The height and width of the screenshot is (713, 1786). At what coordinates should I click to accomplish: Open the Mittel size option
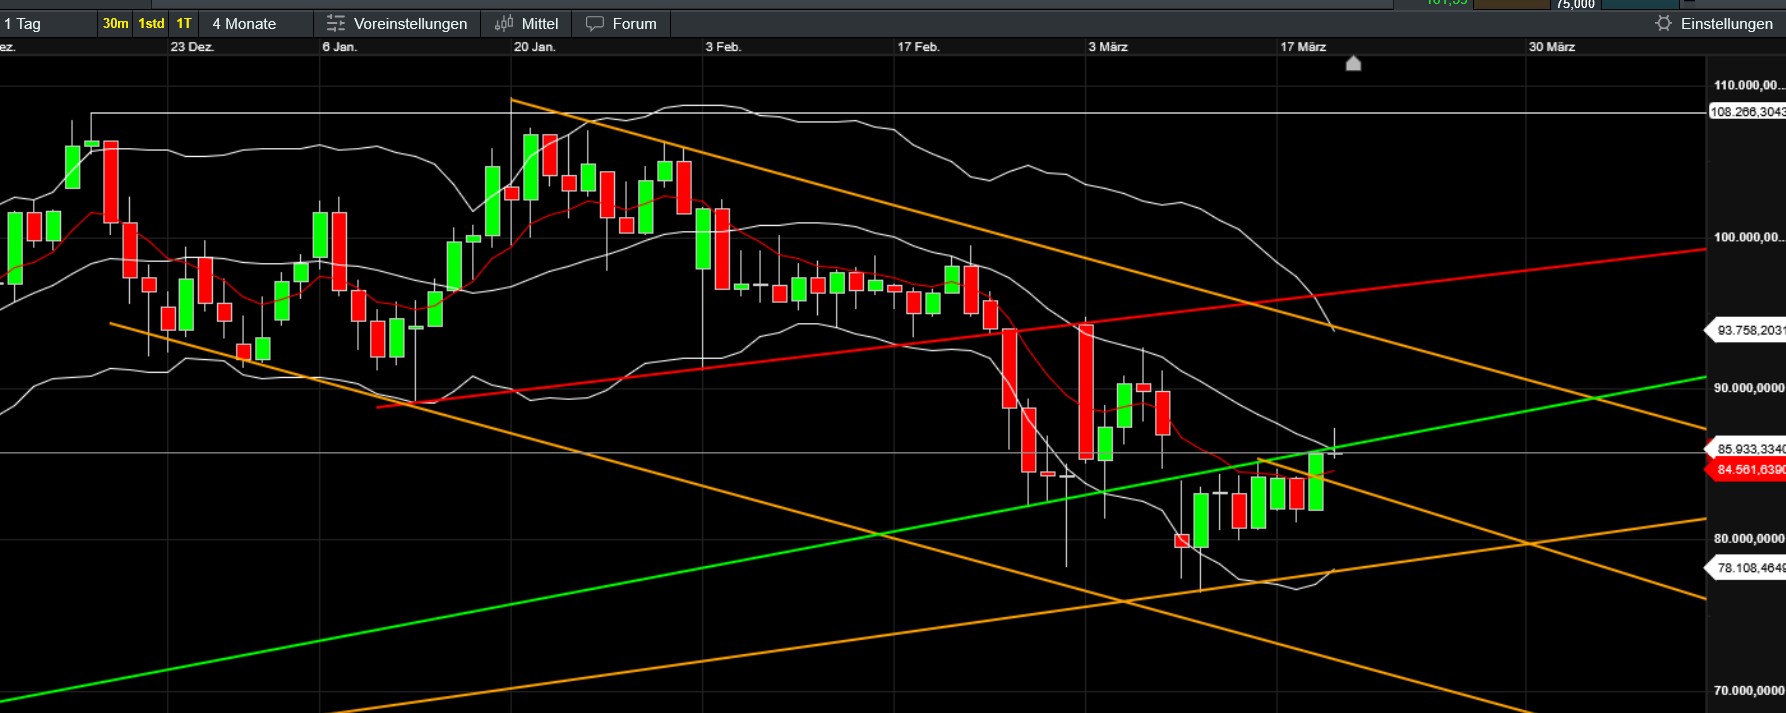(527, 23)
